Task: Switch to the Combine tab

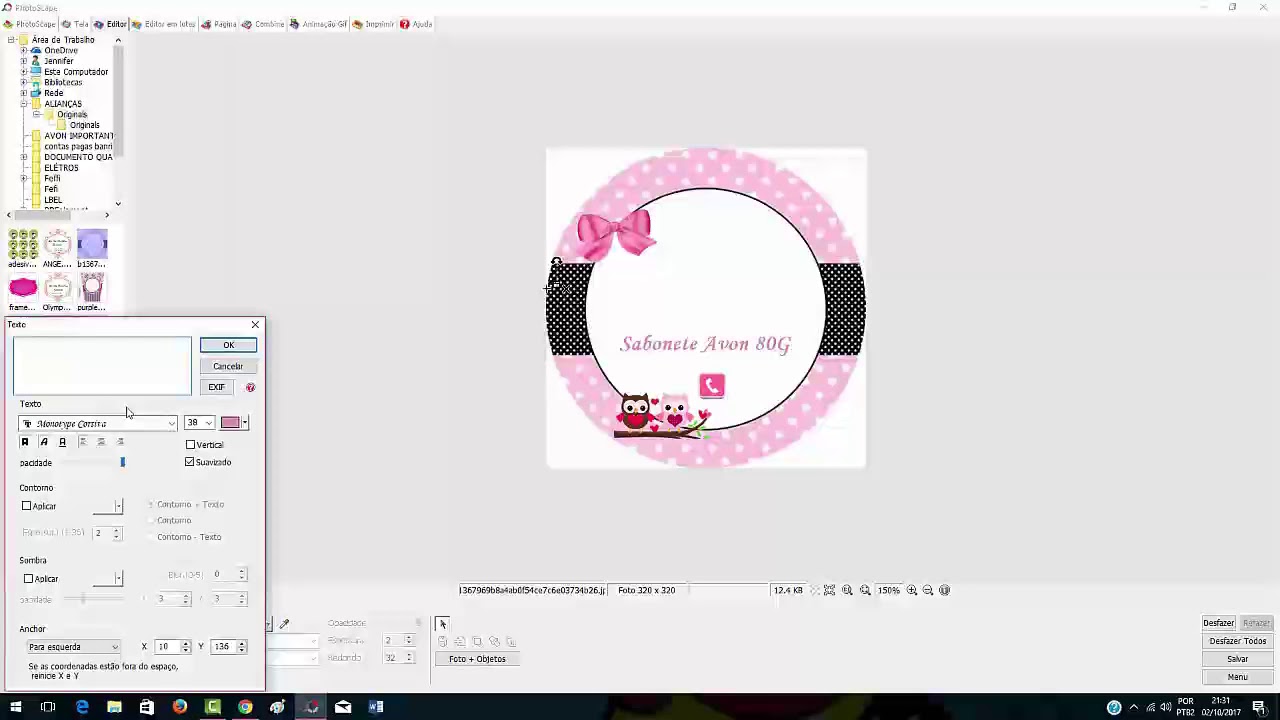Action: pyautogui.click(x=263, y=24)
